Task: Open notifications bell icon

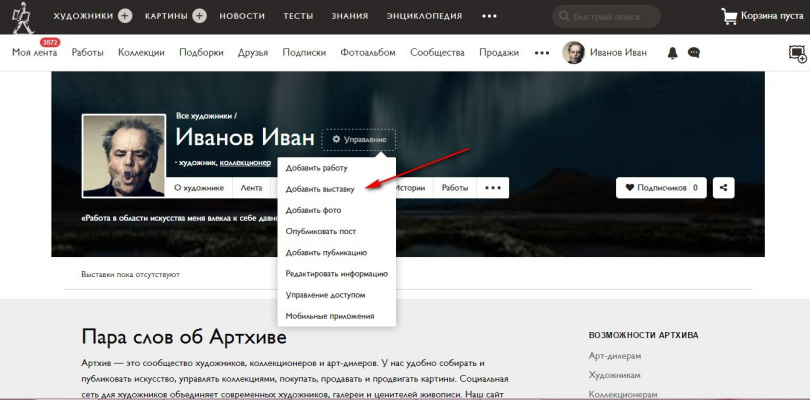Action: point(672,53)
